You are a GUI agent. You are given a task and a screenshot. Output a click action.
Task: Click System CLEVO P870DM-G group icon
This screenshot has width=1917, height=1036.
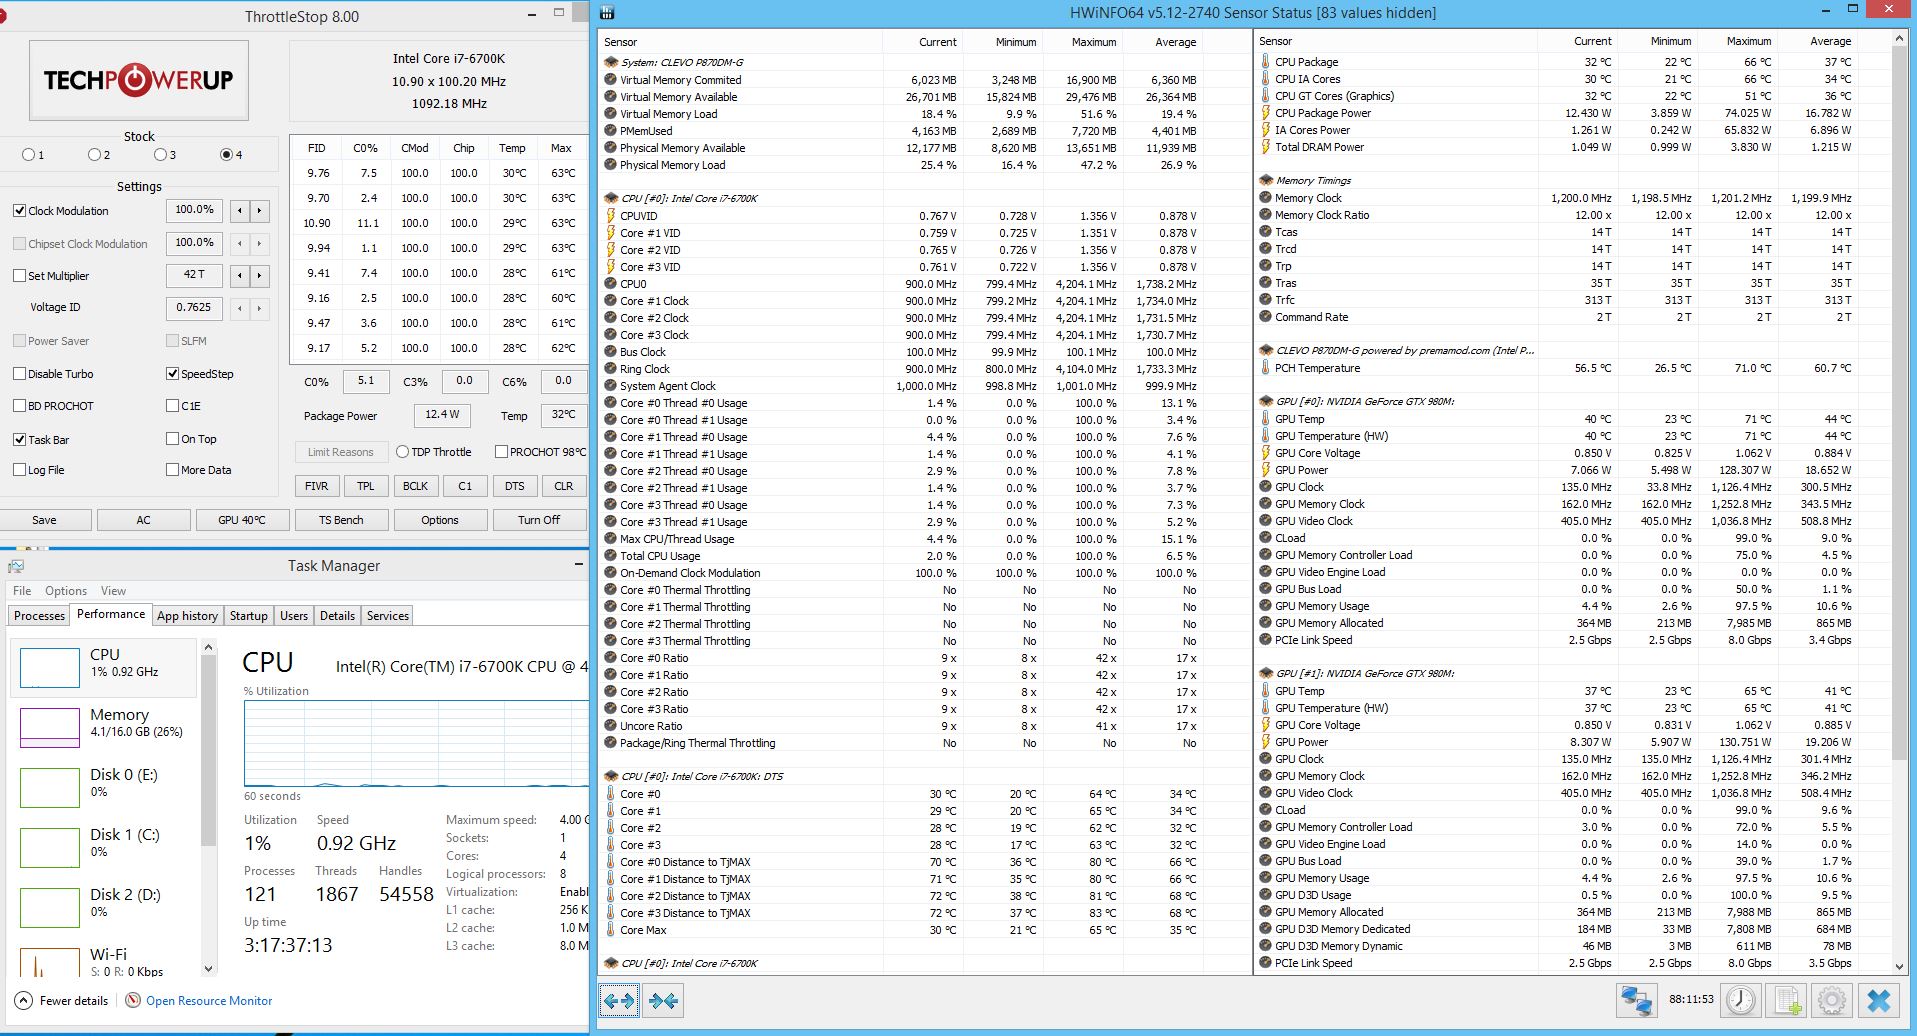point(611,62)
